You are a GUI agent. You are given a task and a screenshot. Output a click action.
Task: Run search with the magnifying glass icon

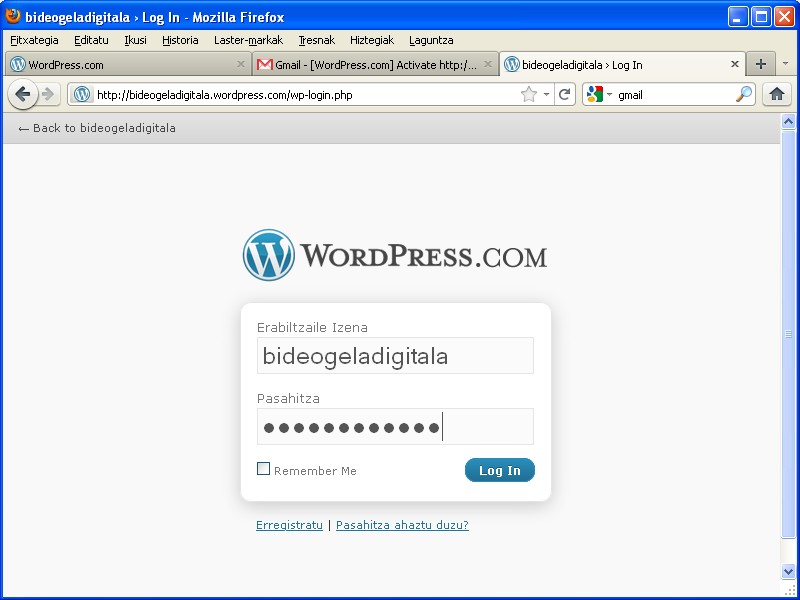pos(744,94)
